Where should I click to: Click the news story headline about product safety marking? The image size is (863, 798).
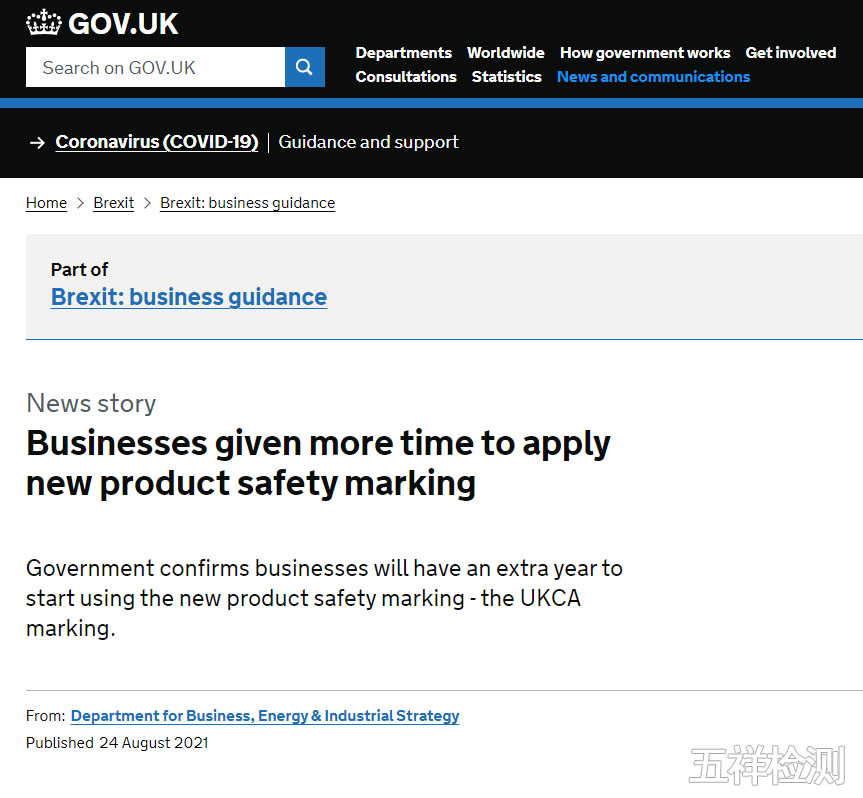point(318,462)
